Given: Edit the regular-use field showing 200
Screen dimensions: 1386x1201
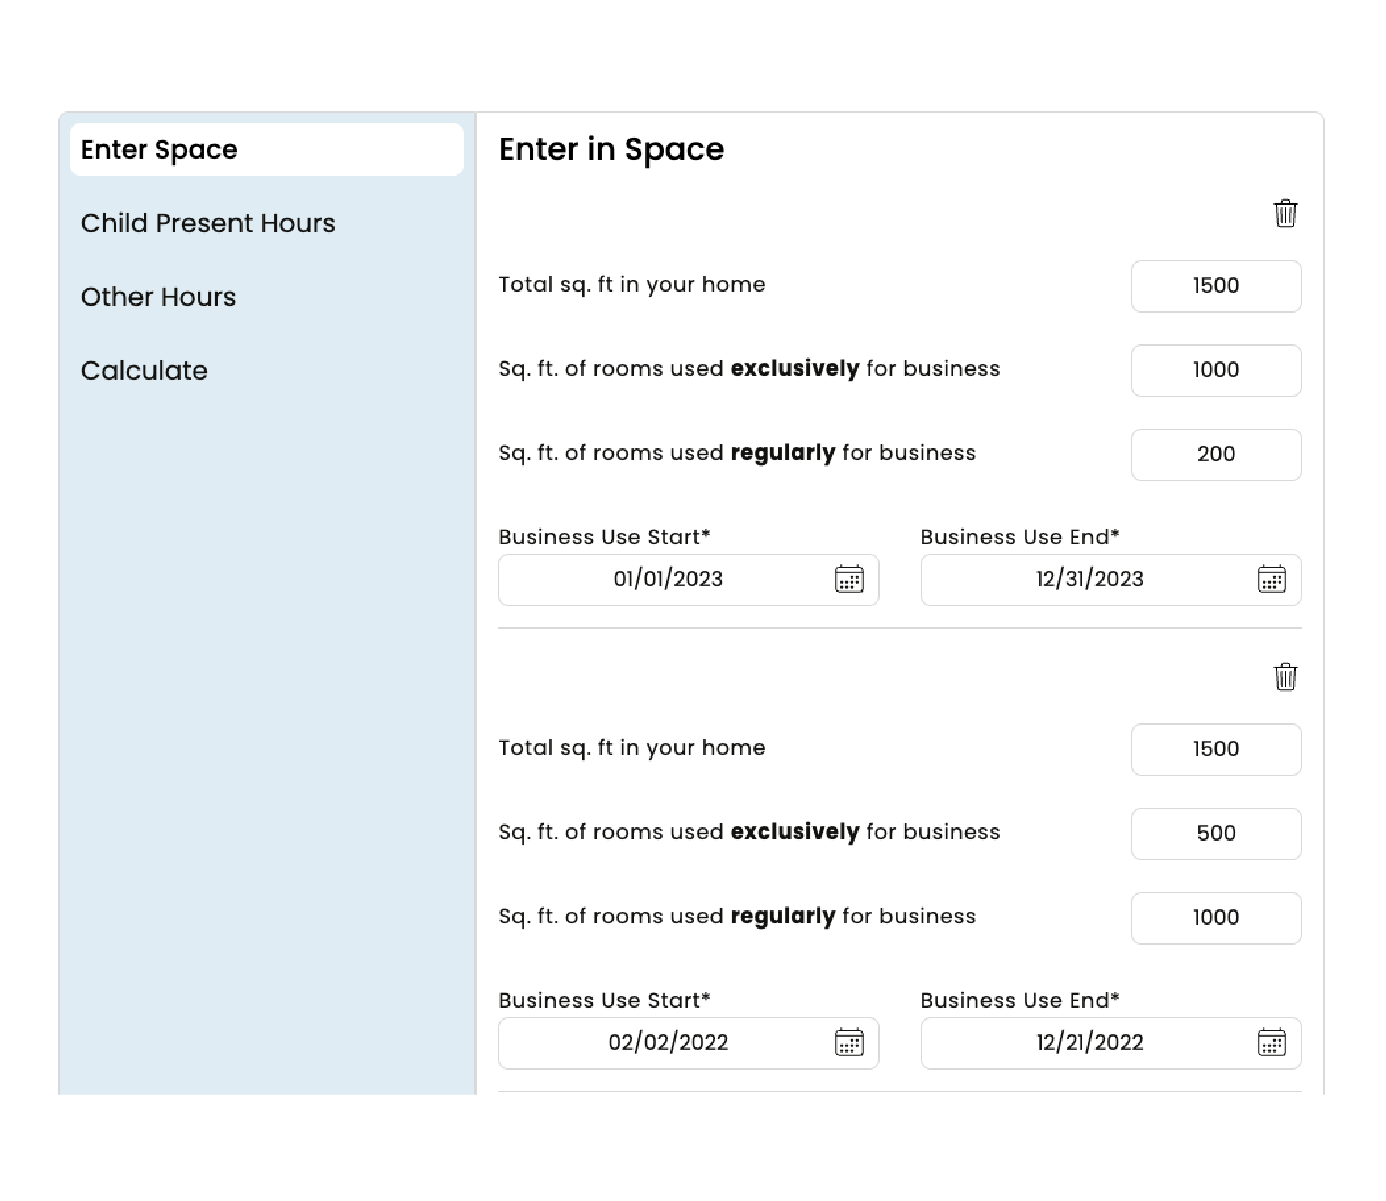Looking at the screenshot, I should [x=1215, y=454].
